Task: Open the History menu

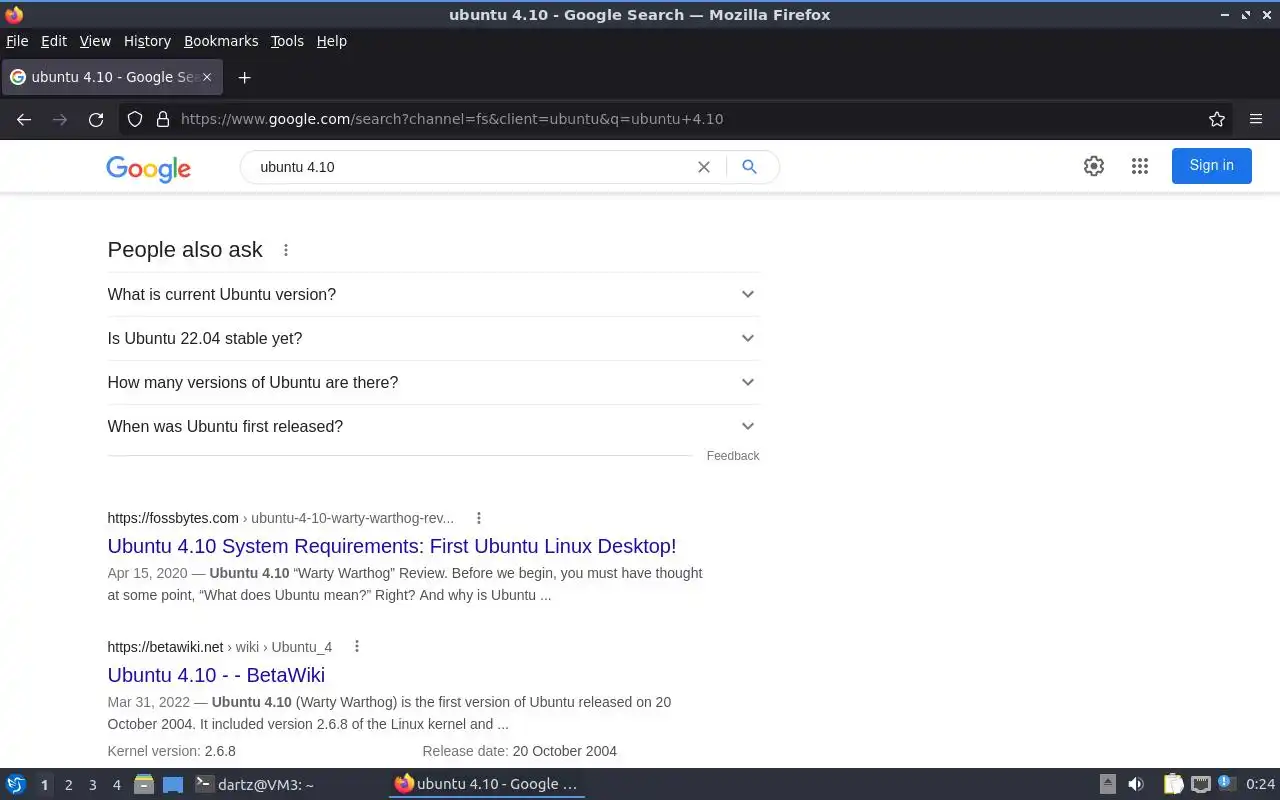Action: click(147, 41)
